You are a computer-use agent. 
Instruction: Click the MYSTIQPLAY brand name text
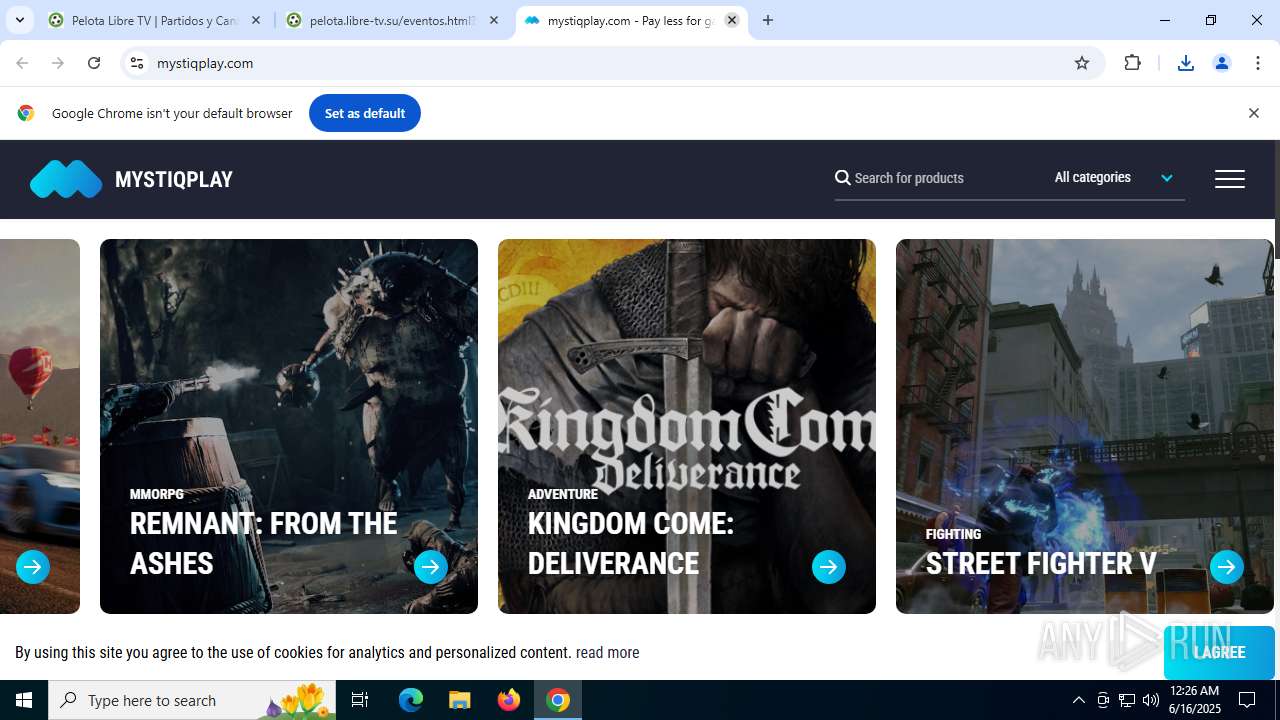coord(174,179)
